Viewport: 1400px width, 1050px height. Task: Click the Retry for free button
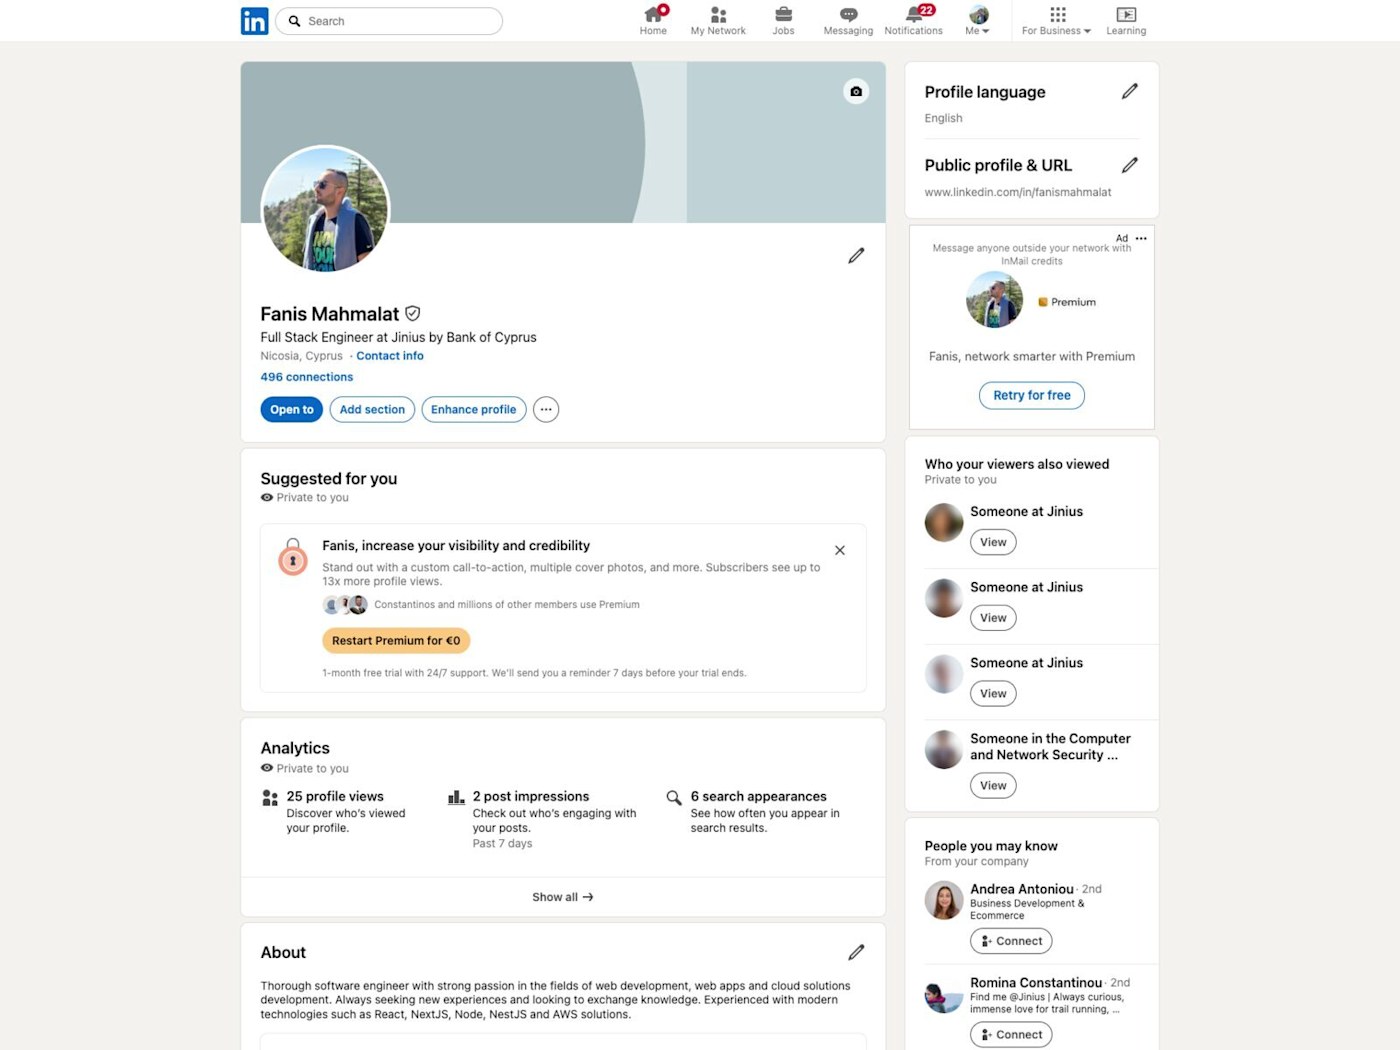point(1032,395)
